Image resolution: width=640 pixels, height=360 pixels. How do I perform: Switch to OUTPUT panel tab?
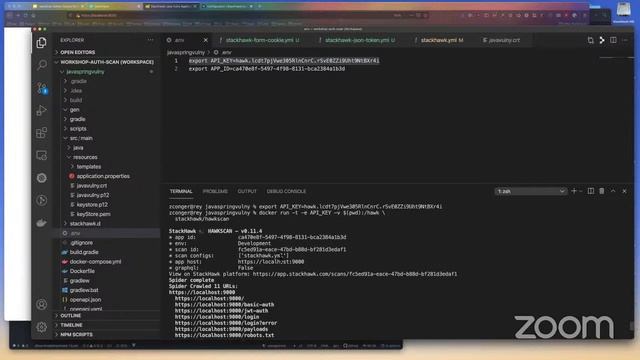[x=247, y=191]
